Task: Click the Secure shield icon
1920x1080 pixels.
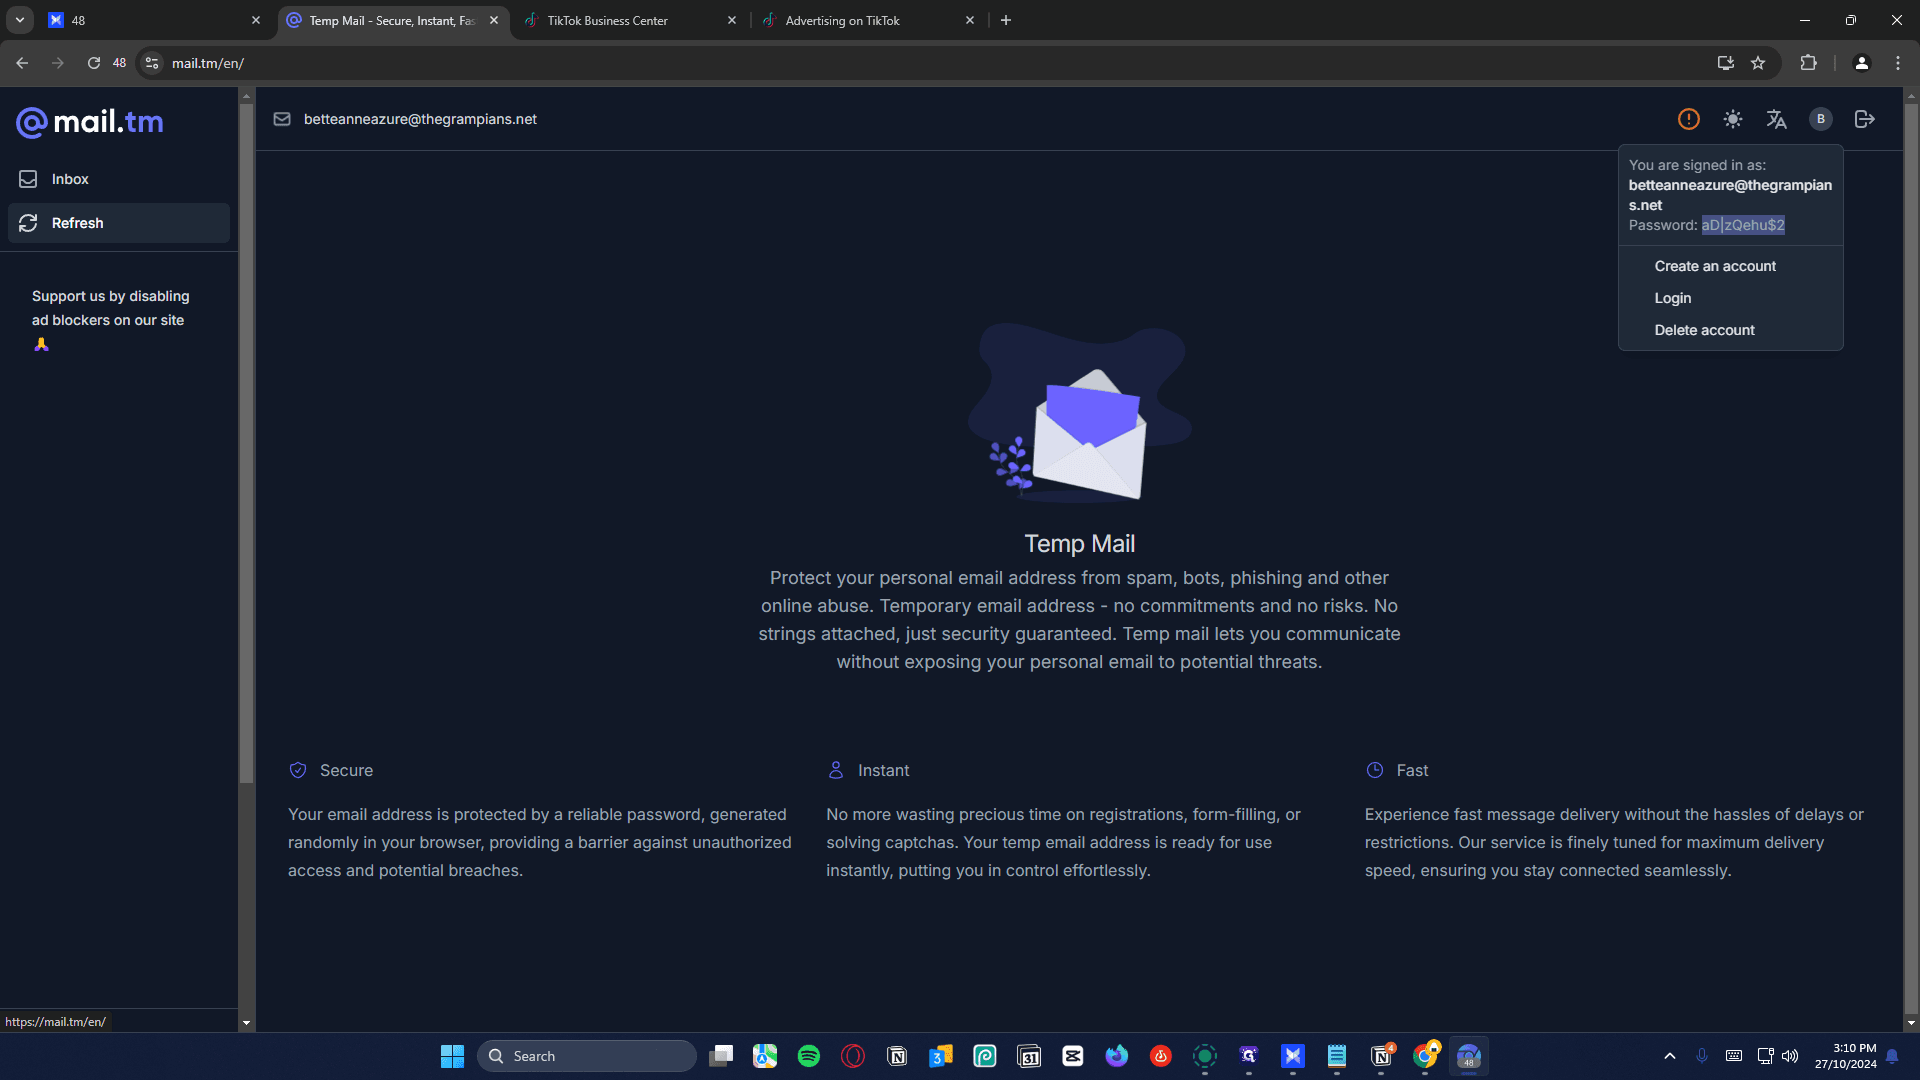Action: click(x=298, y=770)
